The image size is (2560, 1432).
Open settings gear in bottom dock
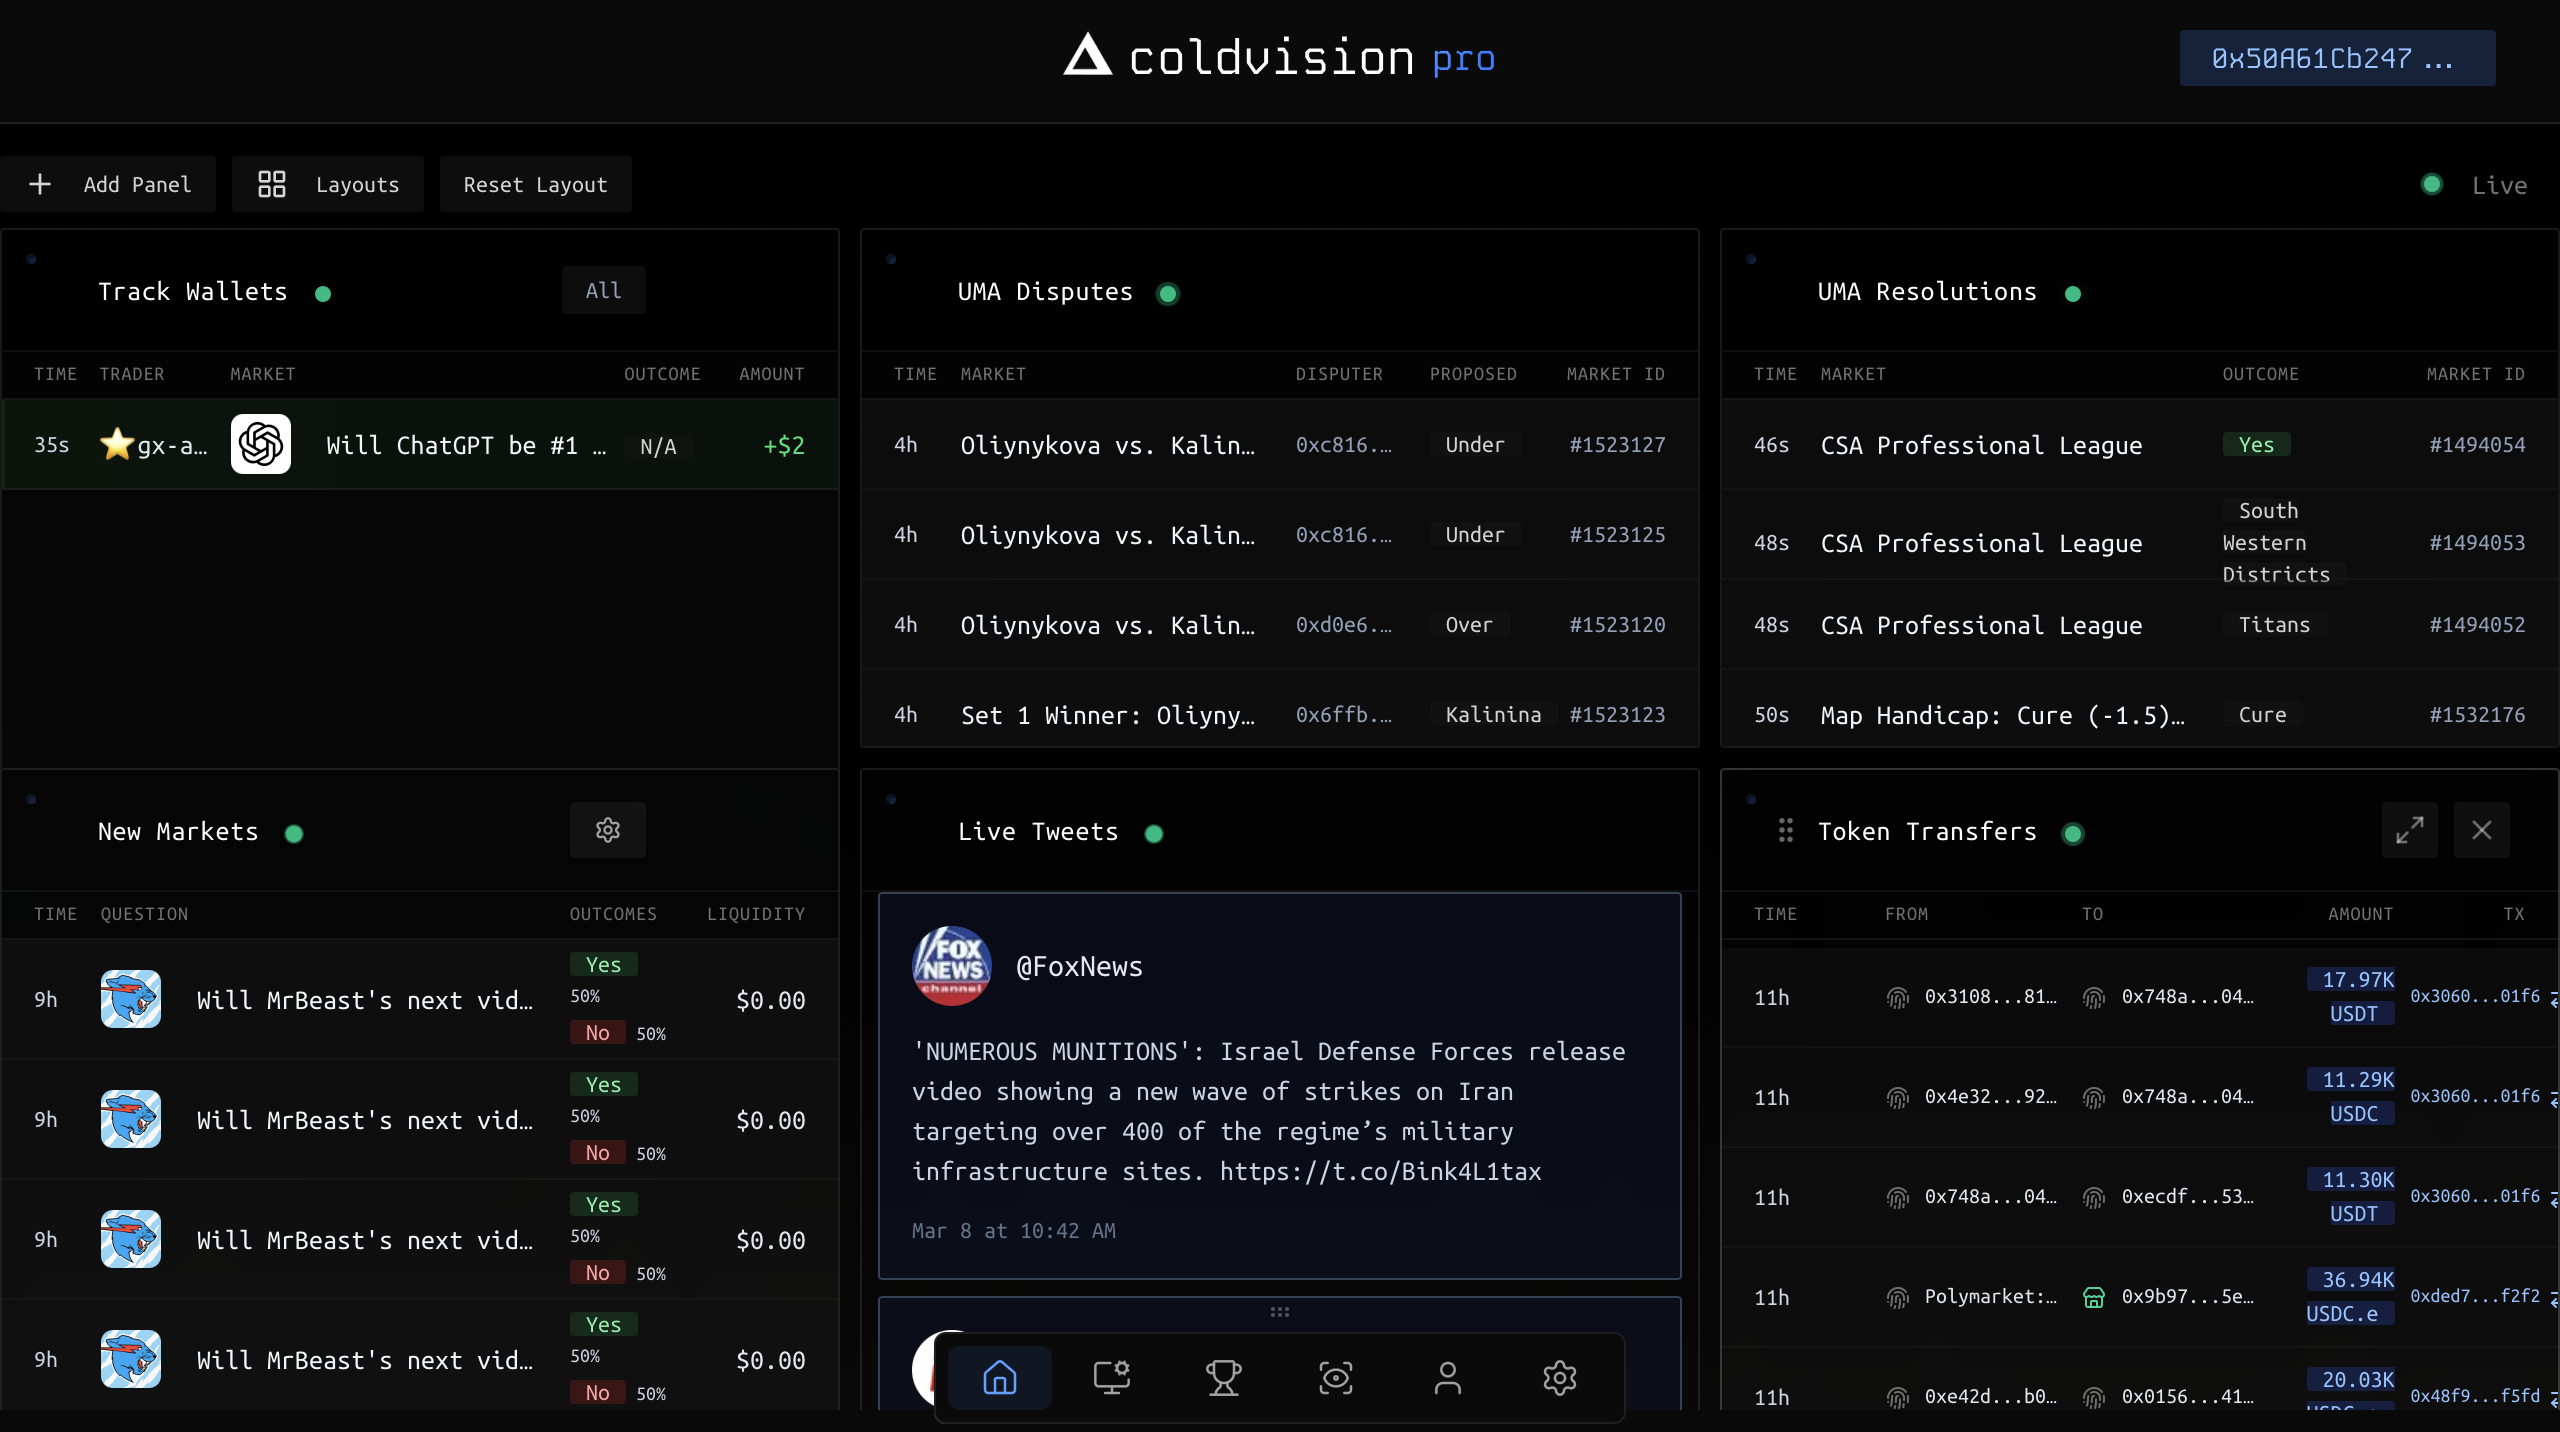click(x=1559, y=1377)
